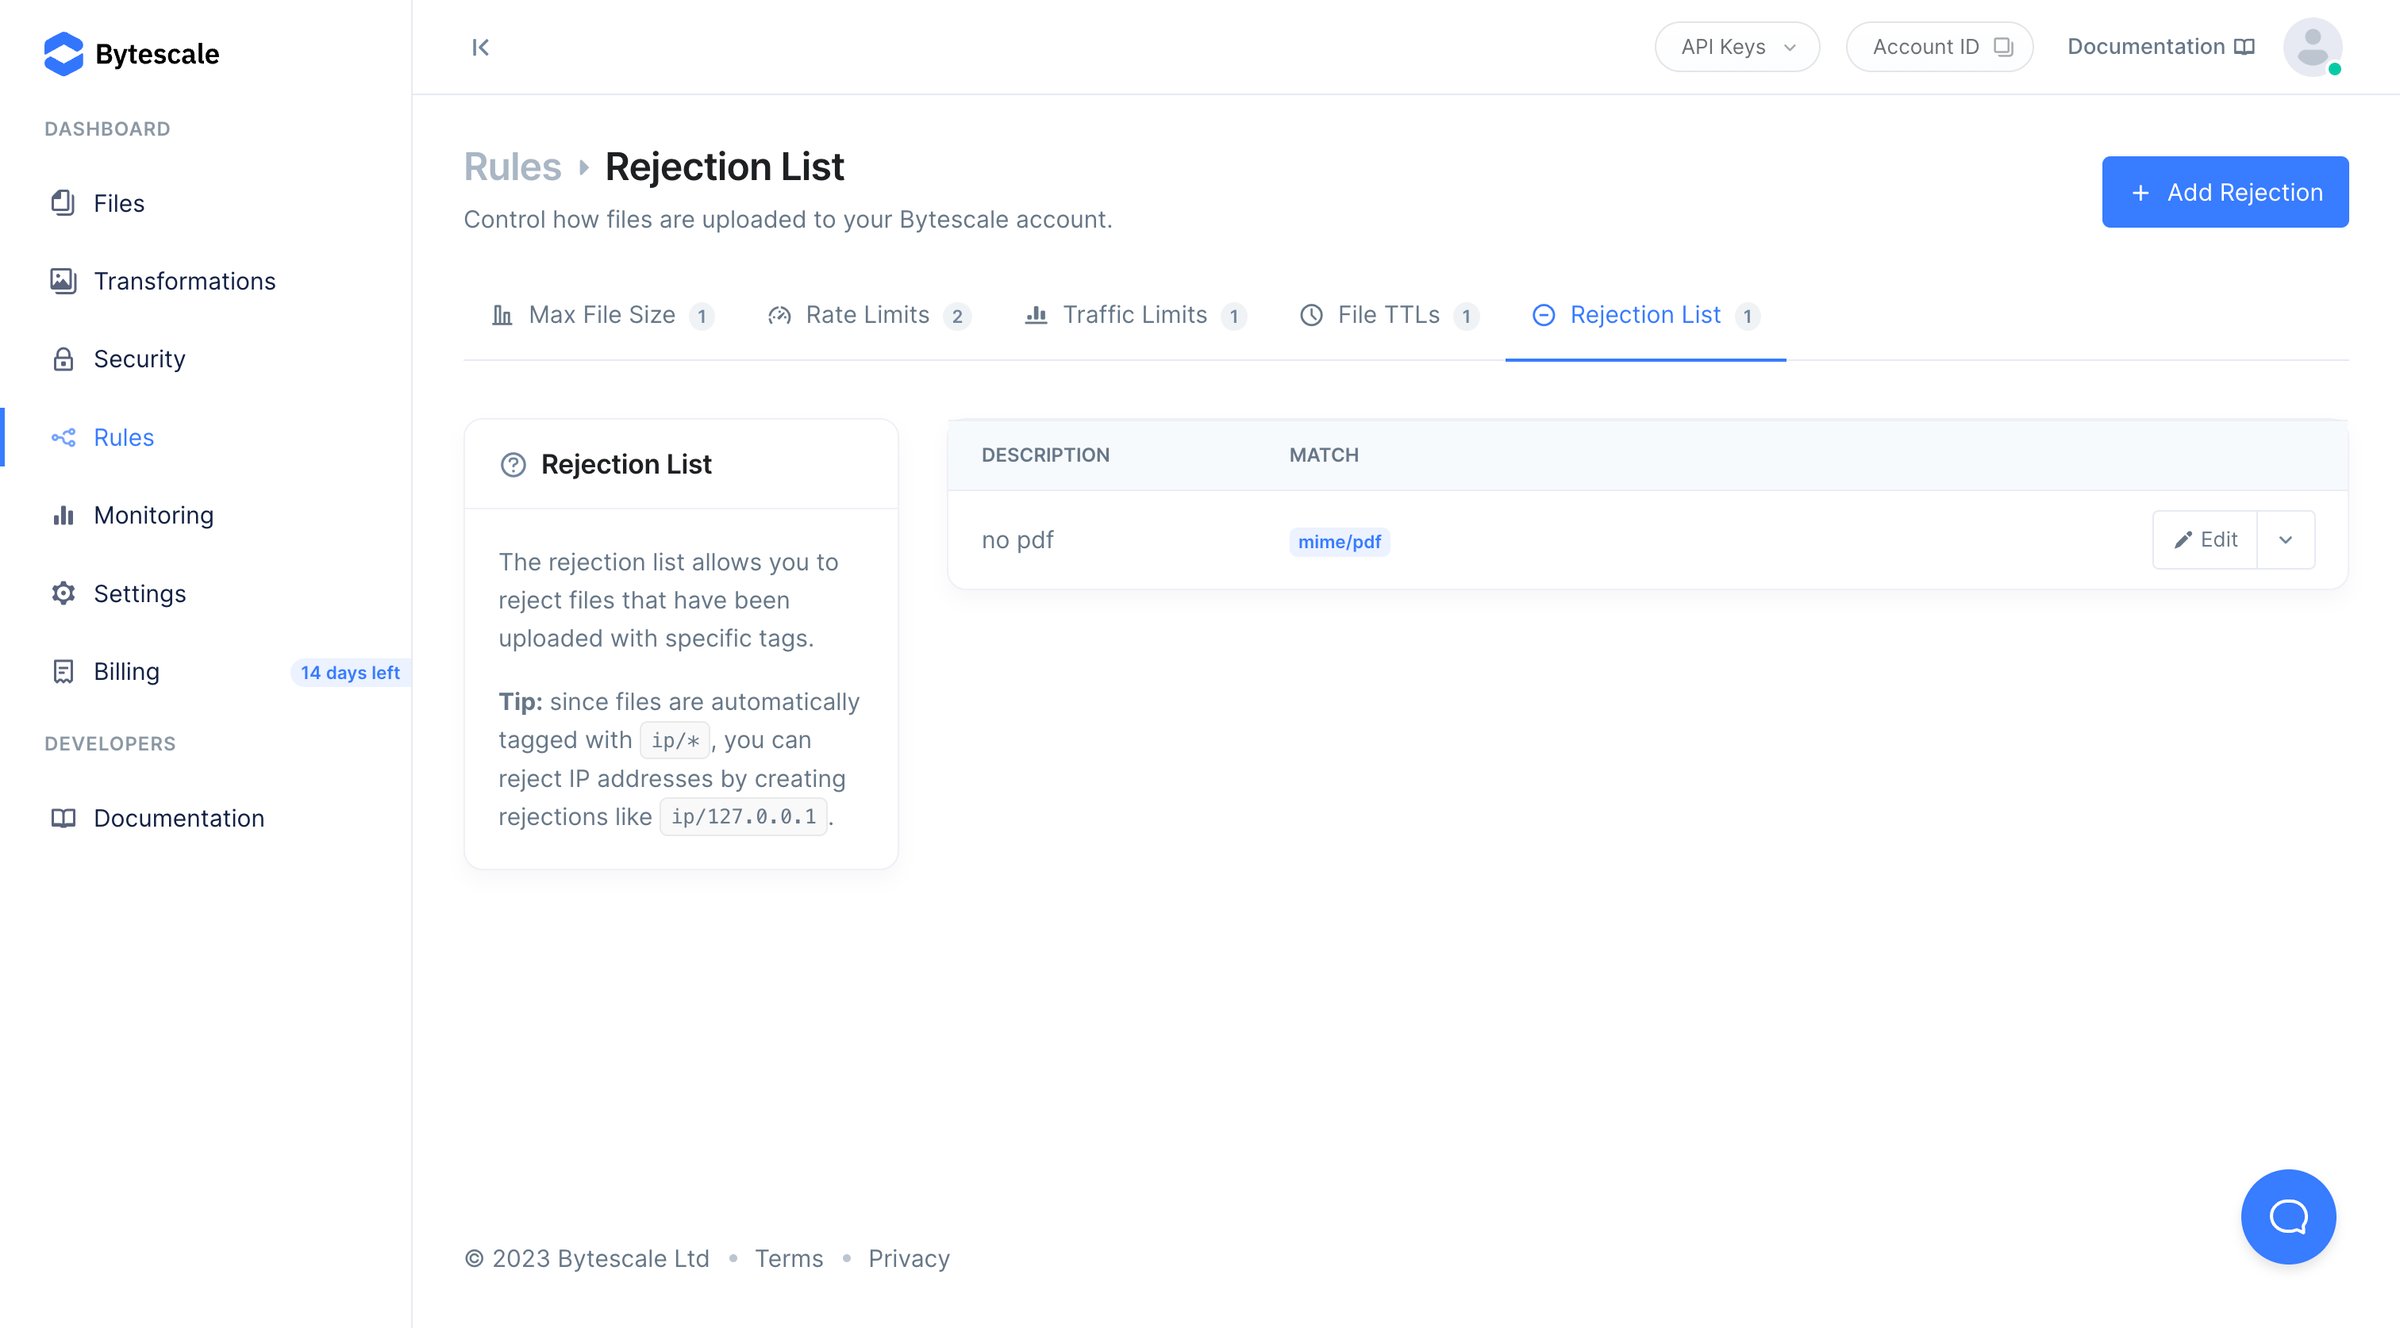Open the Terms link in footer
2400x1328 pixels.
[x=789, y=1259]
